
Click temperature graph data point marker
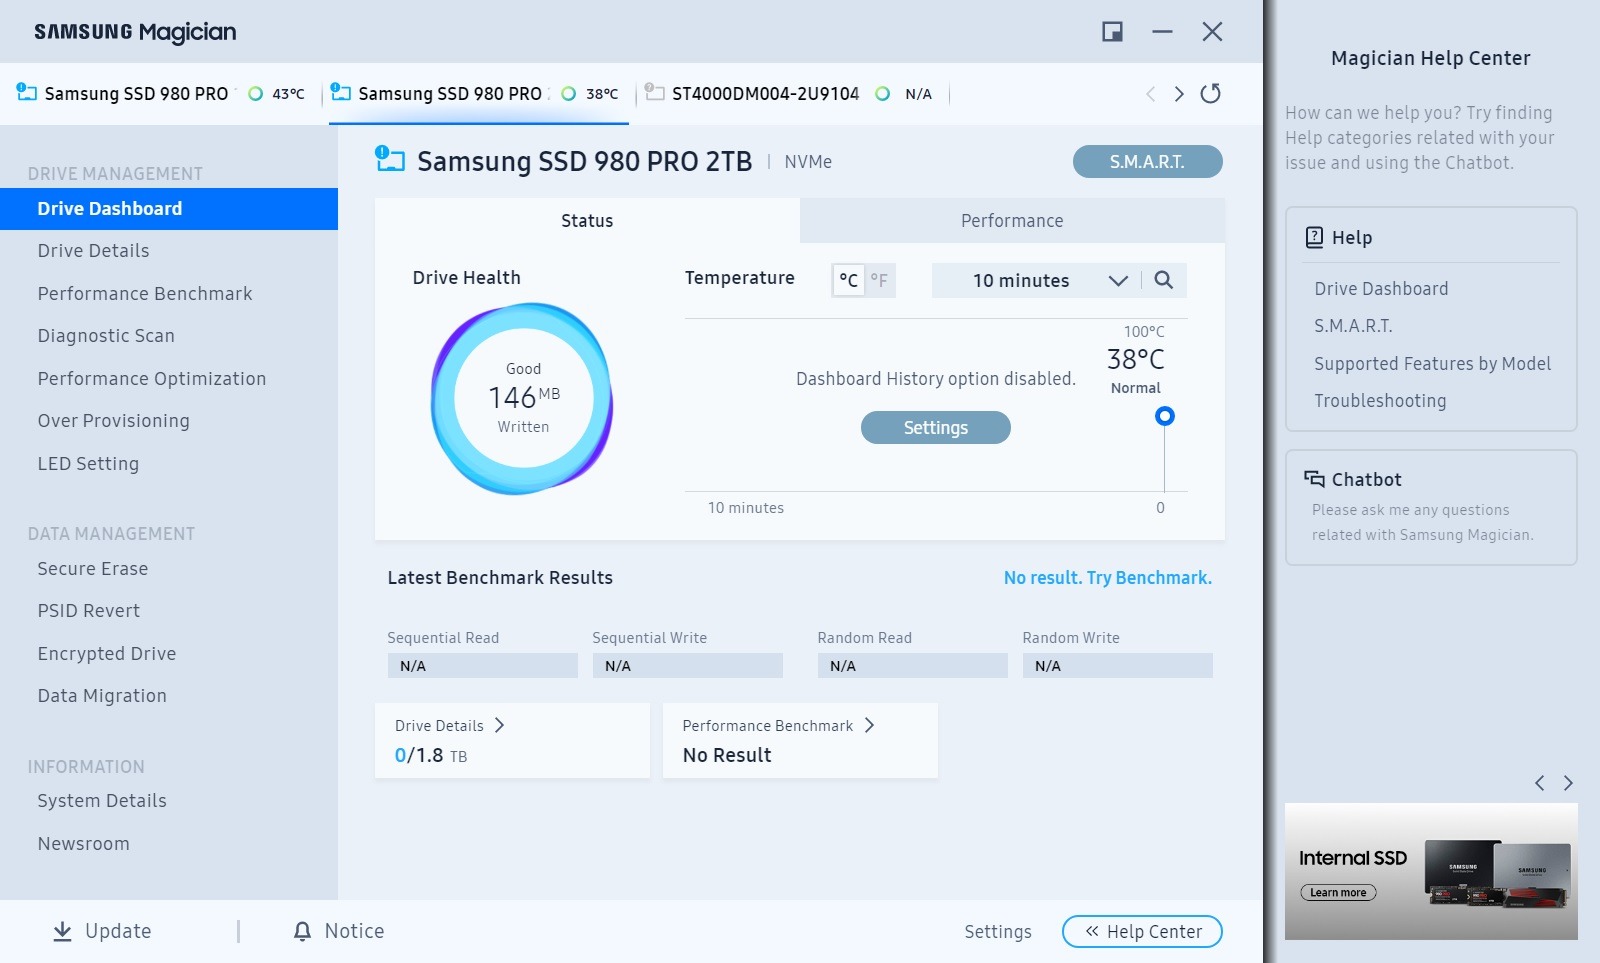pos(1165,416)
